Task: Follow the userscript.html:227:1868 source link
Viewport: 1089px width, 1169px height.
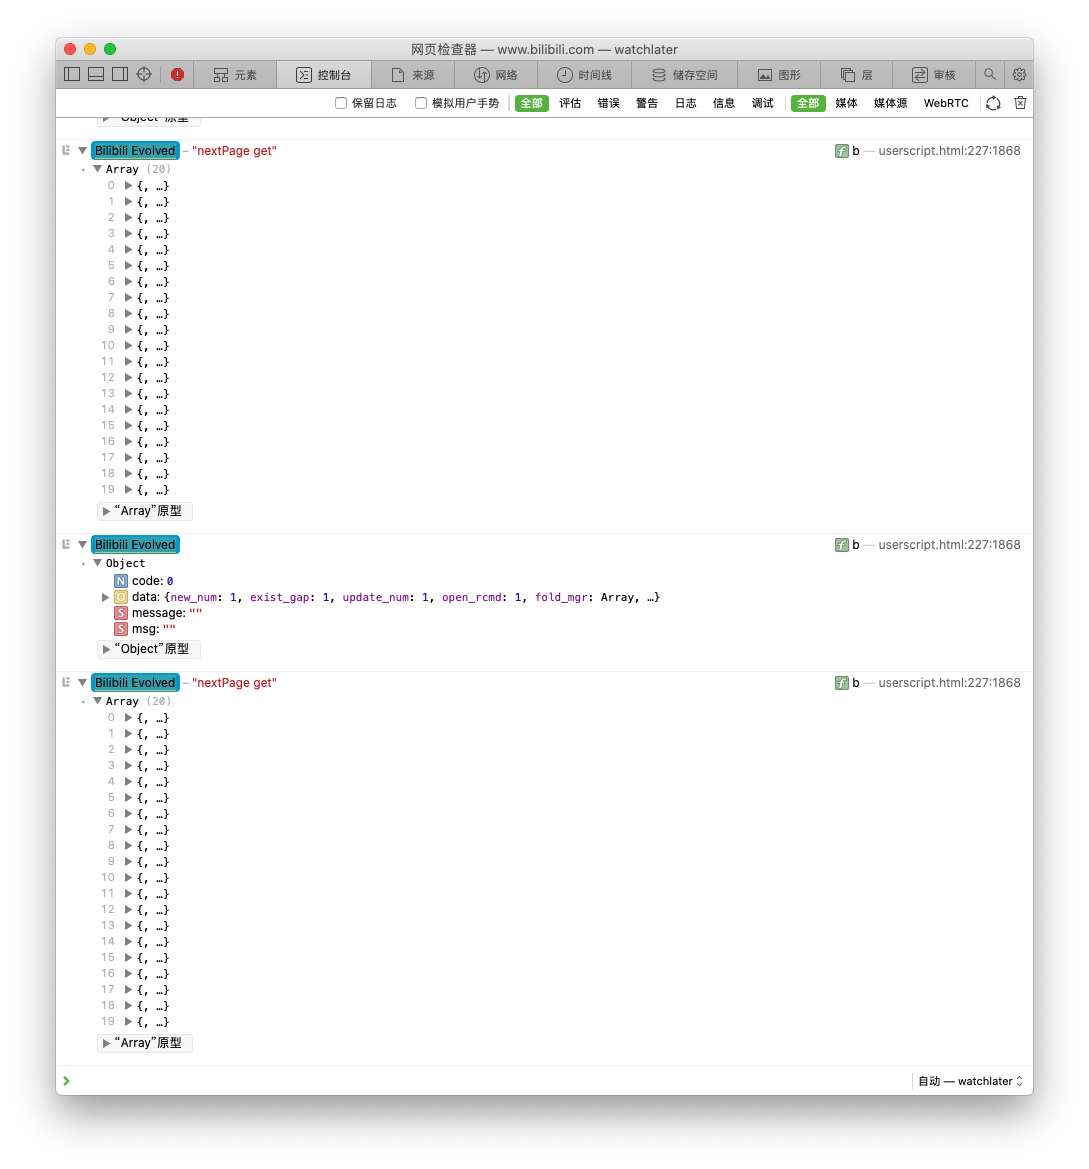Action: pyautogui.click(x=948, y=151)
